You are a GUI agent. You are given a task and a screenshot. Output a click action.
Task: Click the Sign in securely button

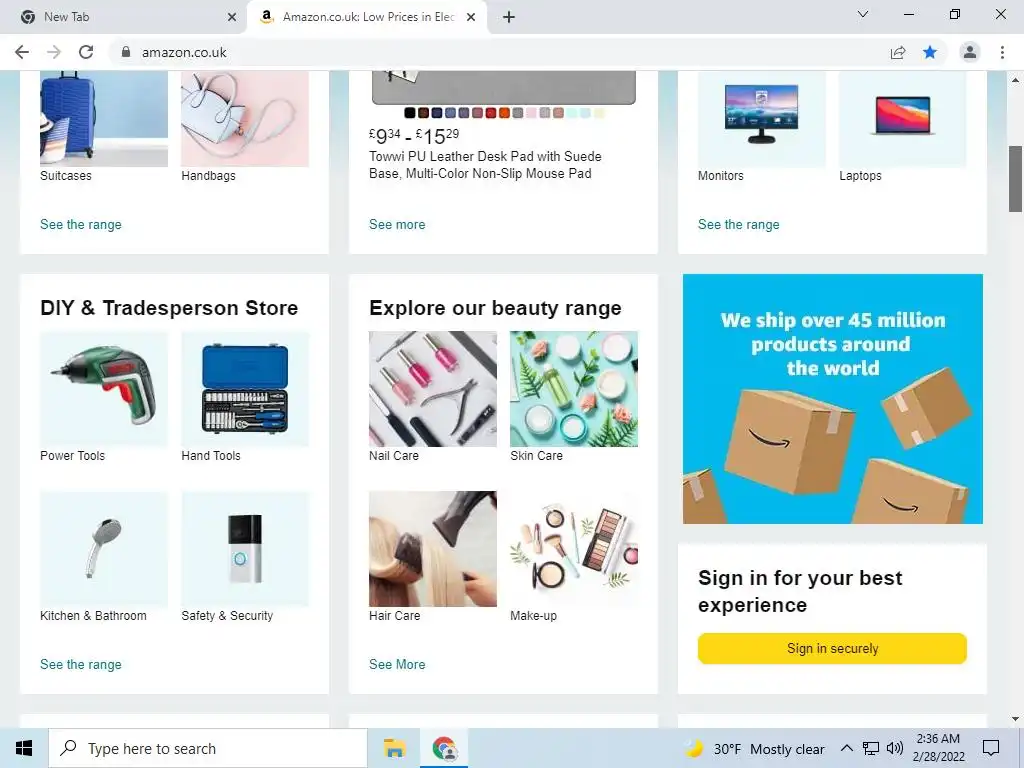coord(832,648)
